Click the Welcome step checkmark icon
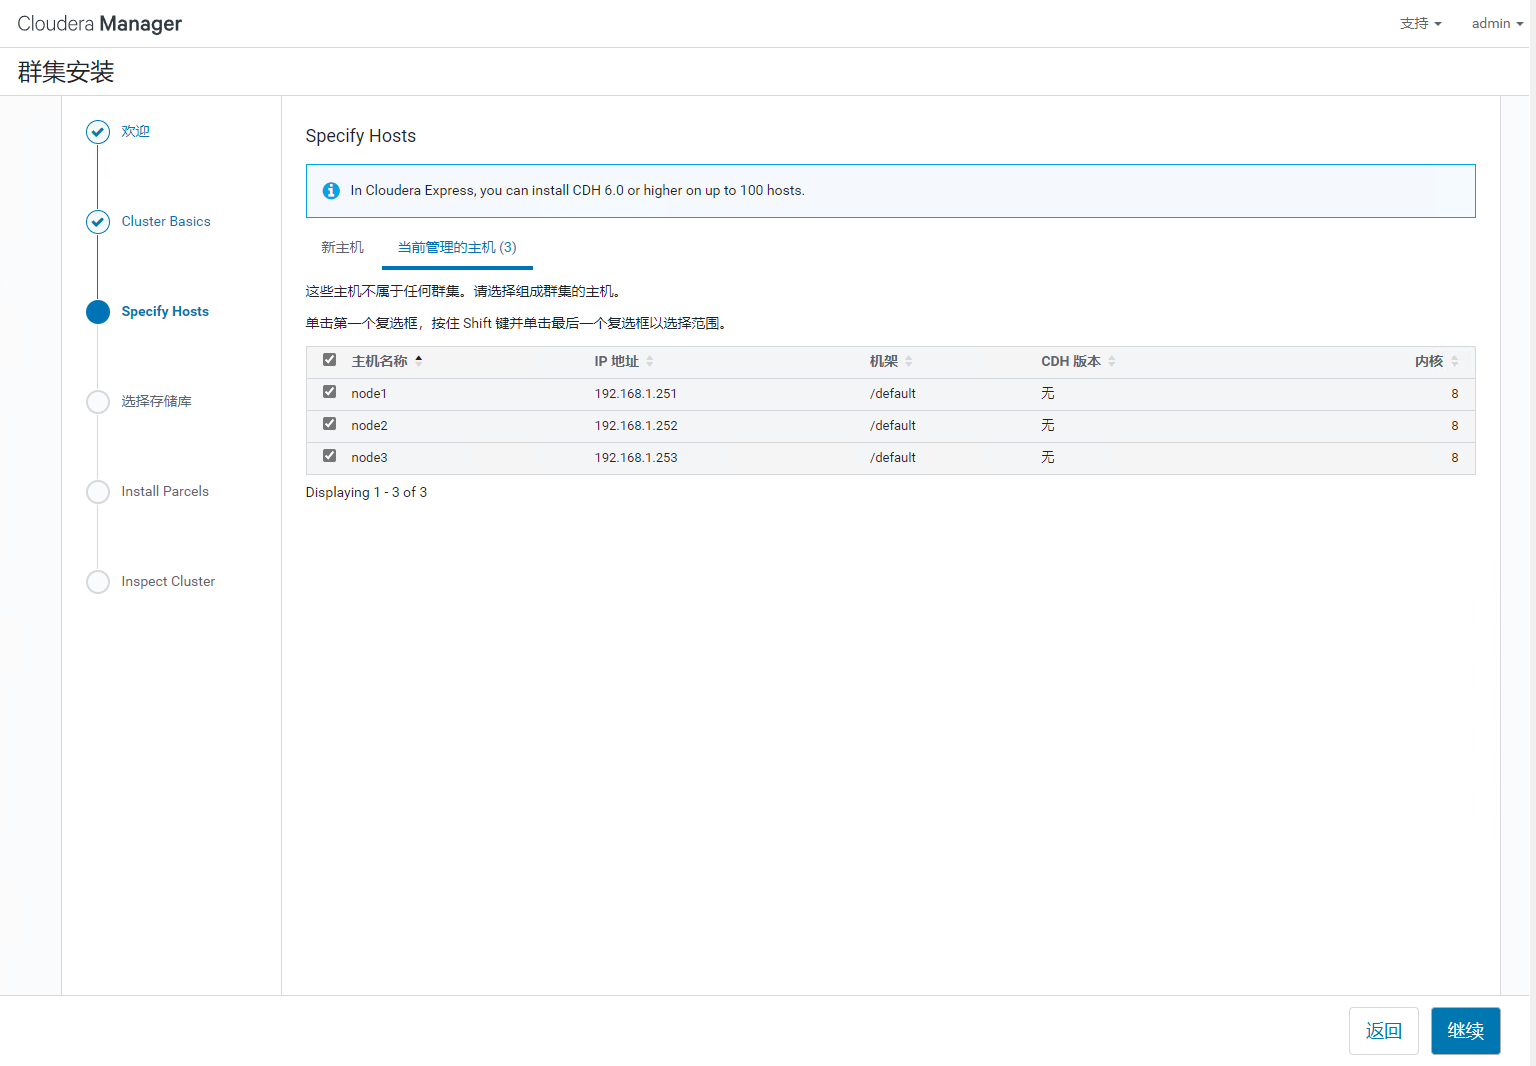 pos(98,132)
